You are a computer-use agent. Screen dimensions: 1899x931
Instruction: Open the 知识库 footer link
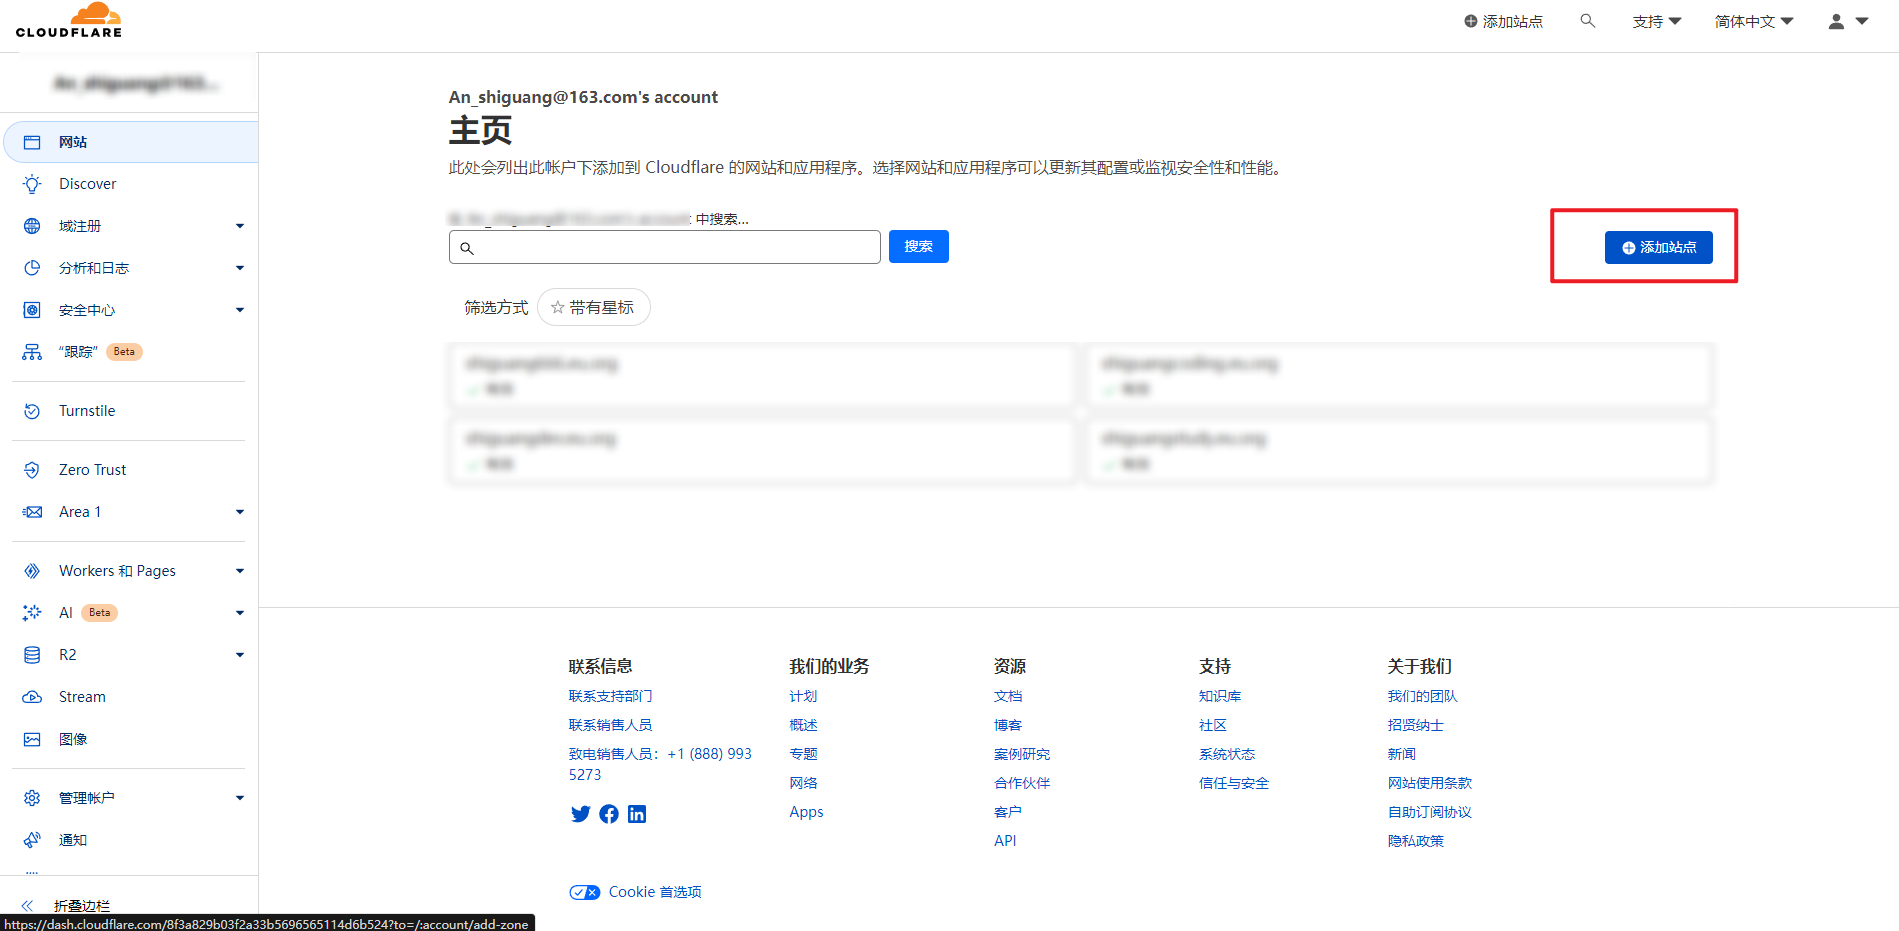pyautogui.click(x=1220, y=696)
